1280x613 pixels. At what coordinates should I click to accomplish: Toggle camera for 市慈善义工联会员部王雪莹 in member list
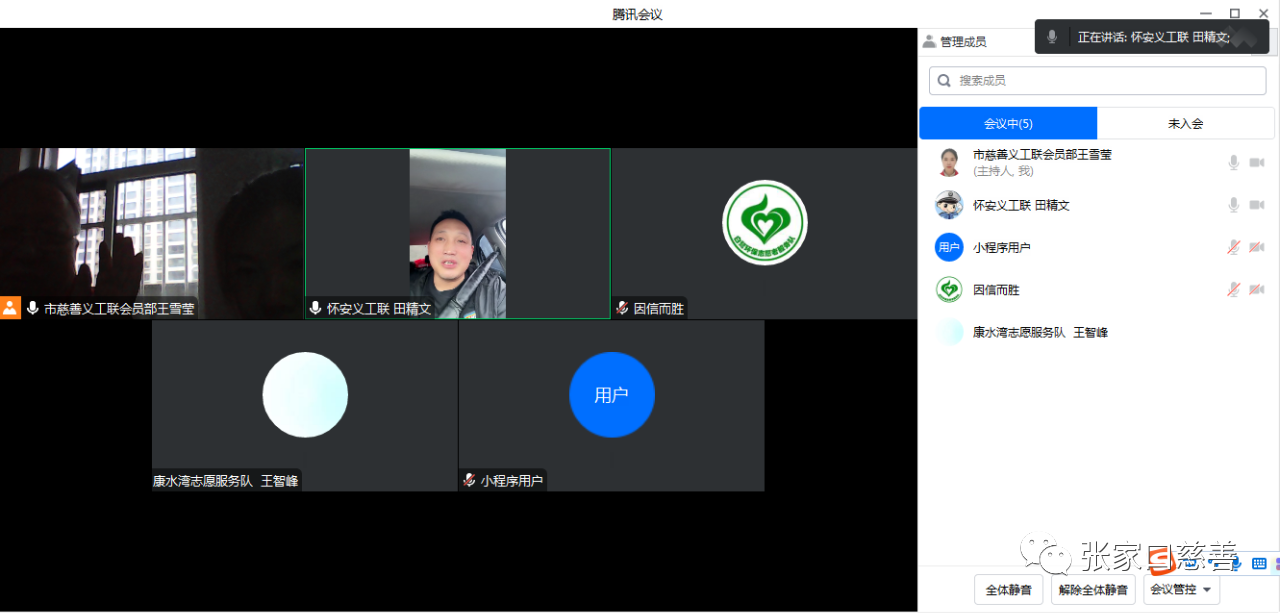tap(1257, 163)
